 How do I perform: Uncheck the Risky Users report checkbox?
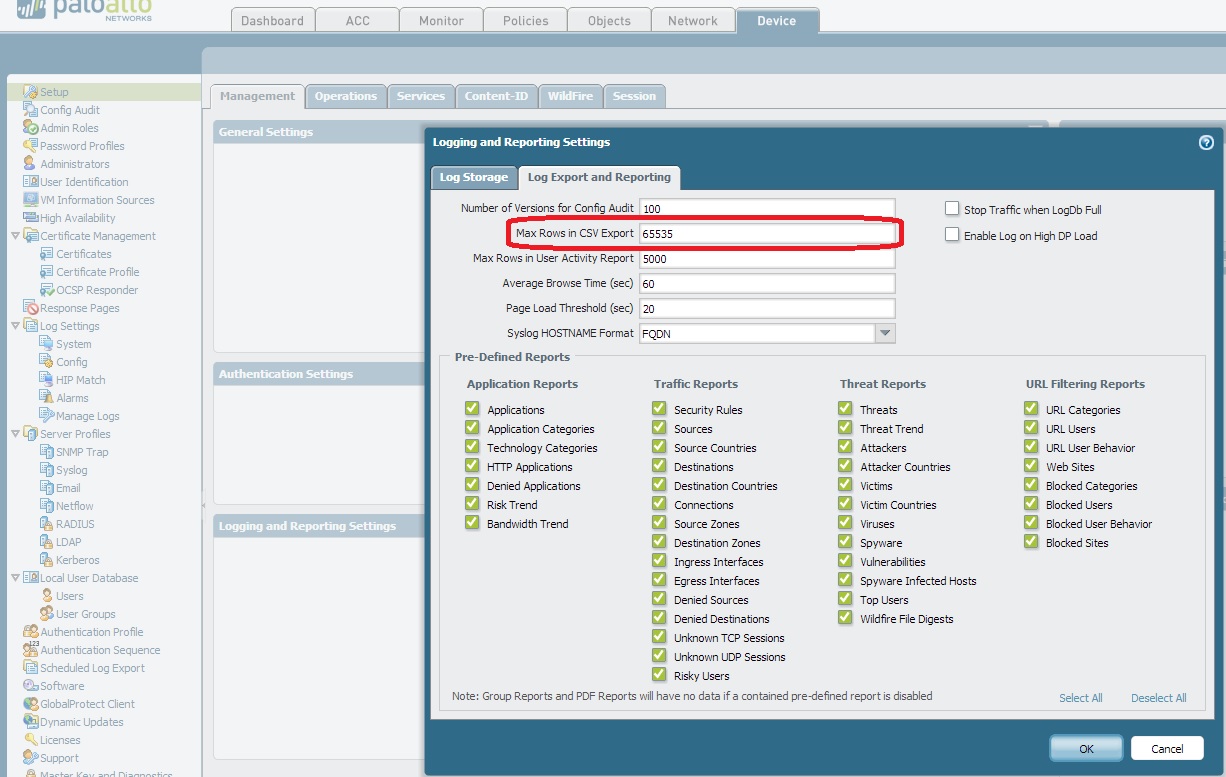[659, 675]
